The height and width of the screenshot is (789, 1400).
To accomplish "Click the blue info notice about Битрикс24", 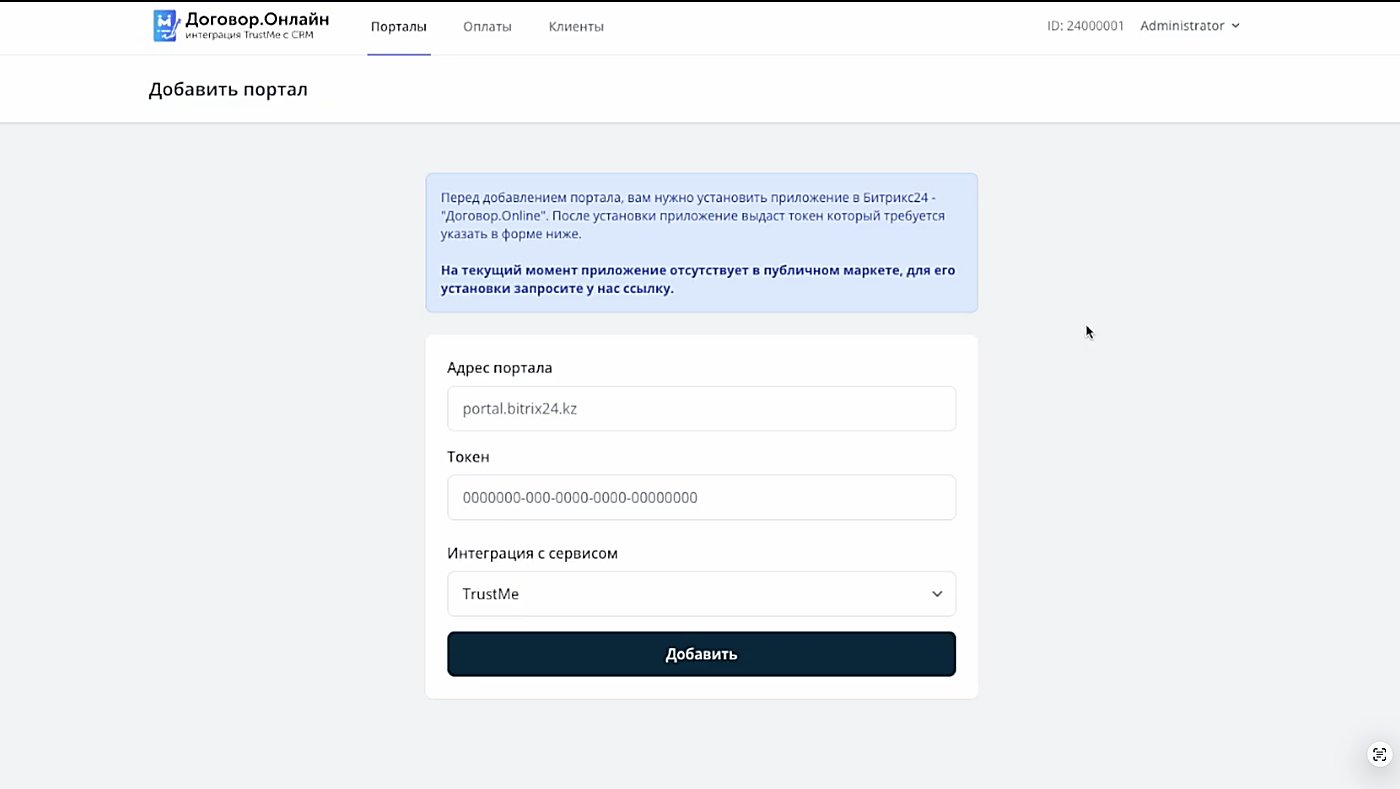I will [x=701, y=243].
